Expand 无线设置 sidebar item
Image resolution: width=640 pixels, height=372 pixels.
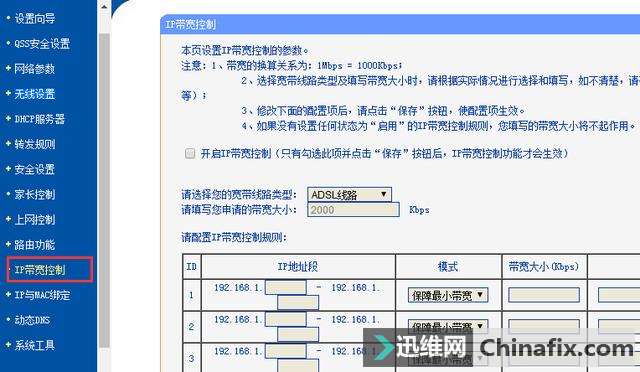[x=34, y=94]
